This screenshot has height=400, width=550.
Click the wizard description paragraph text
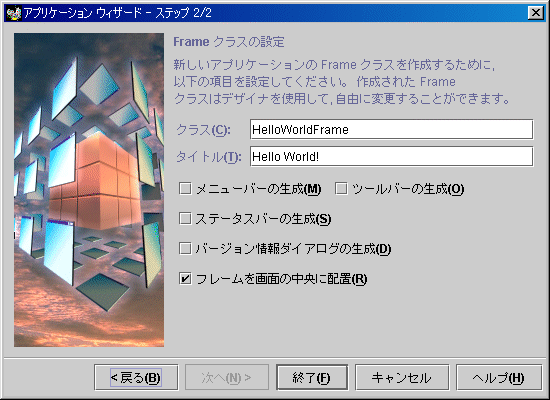(341, 82)
